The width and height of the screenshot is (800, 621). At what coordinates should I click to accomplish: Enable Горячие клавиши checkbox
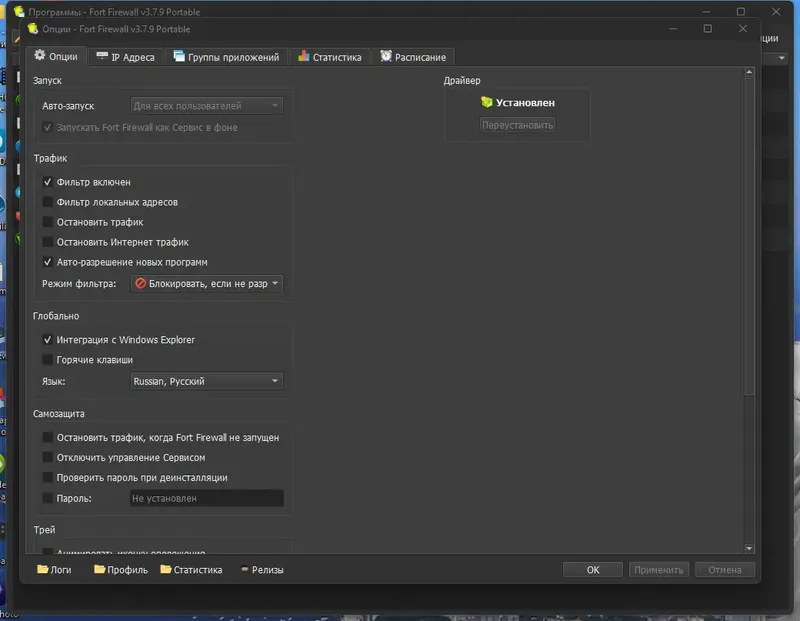(47, 360)
